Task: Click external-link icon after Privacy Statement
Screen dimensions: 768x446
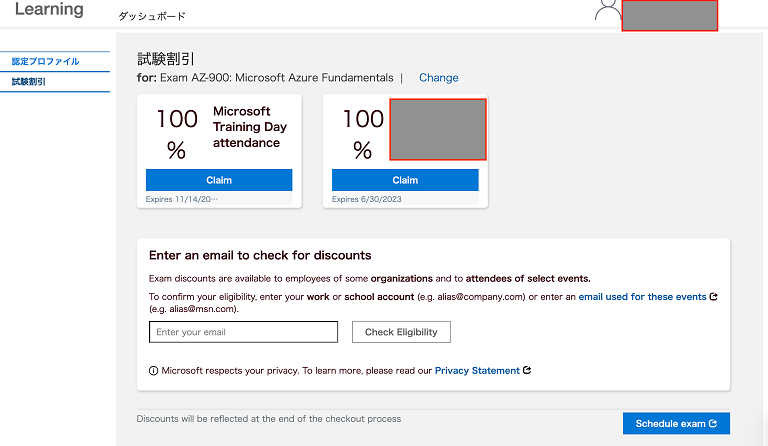Action: 527,370
